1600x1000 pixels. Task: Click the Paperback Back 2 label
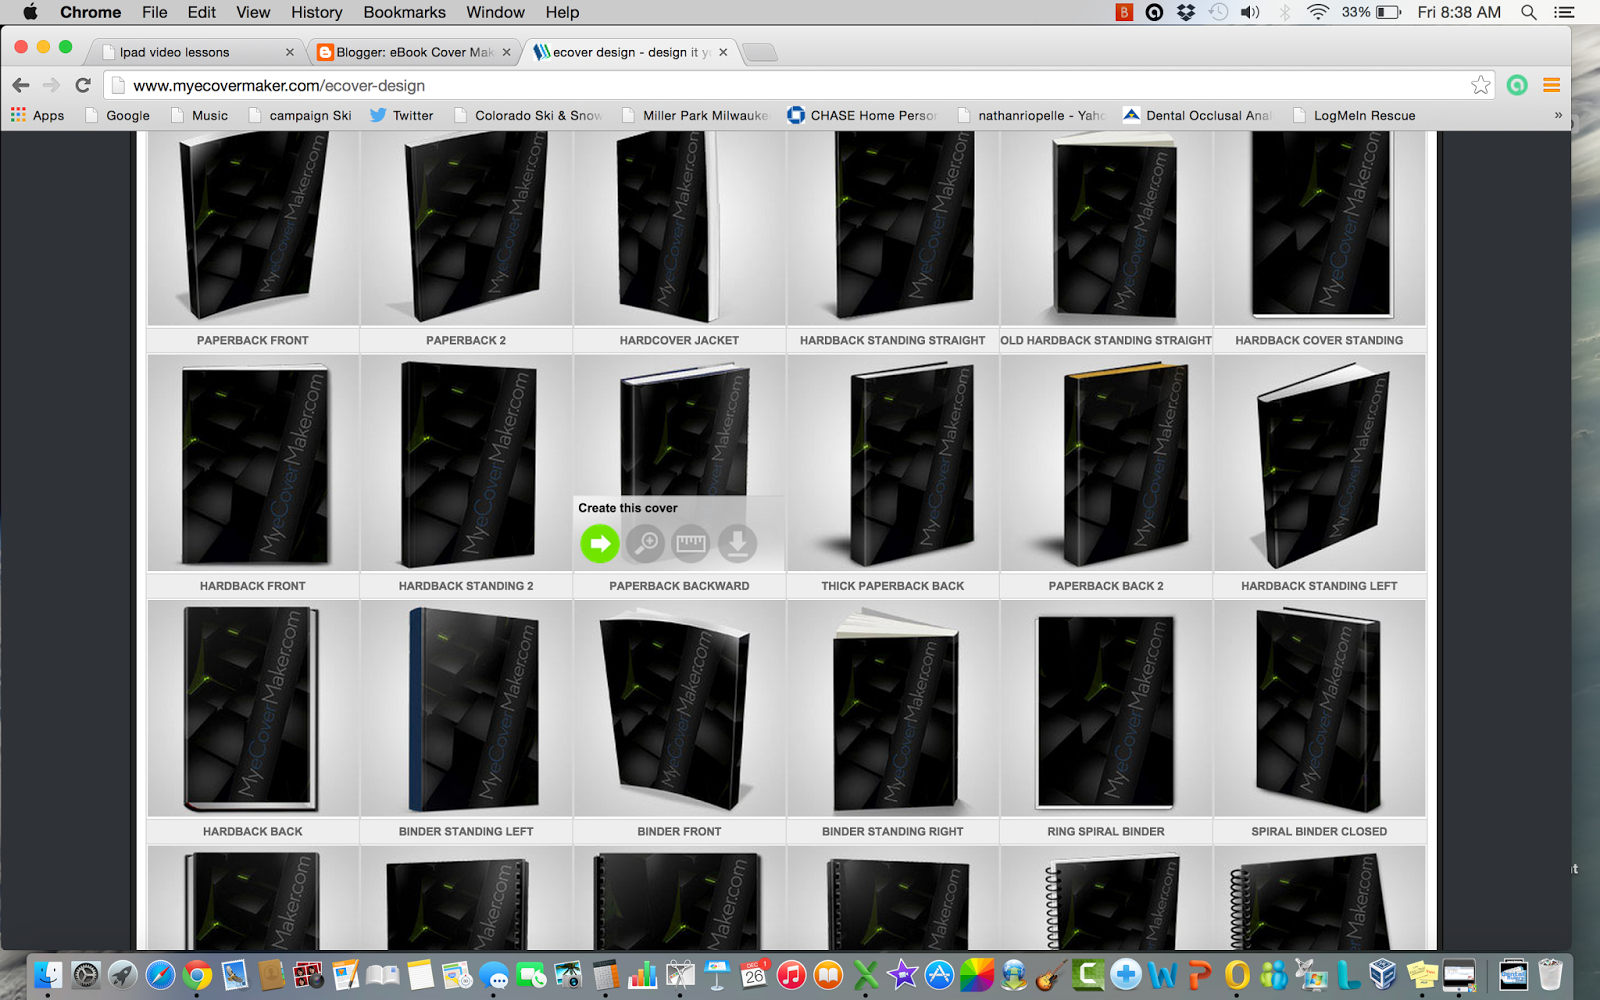tap(1106, 586)
